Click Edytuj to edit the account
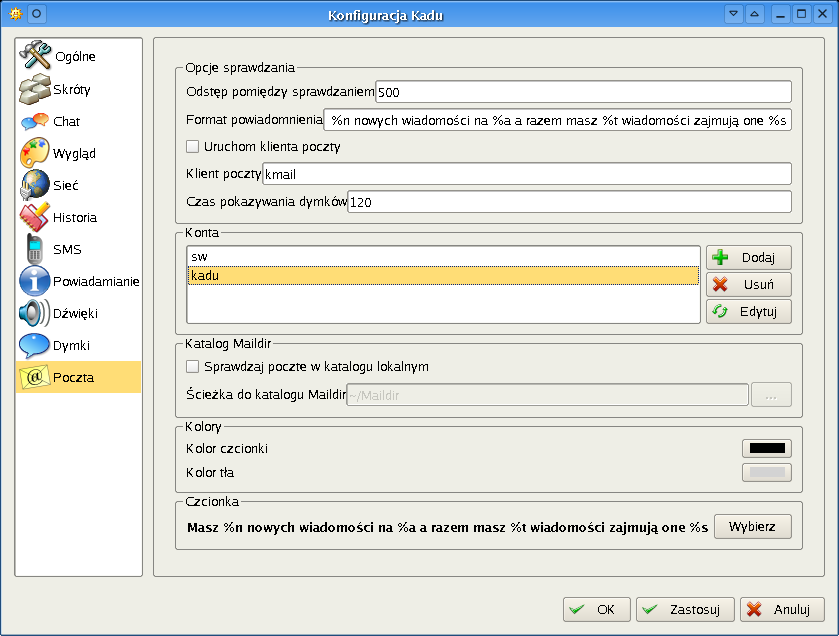 pos(748,312)
